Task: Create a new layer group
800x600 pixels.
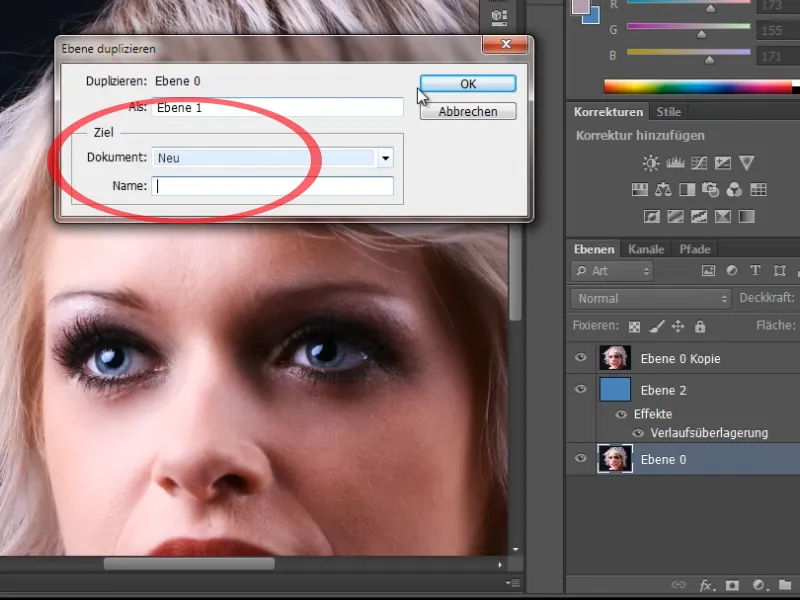Action: coord(786,585)
